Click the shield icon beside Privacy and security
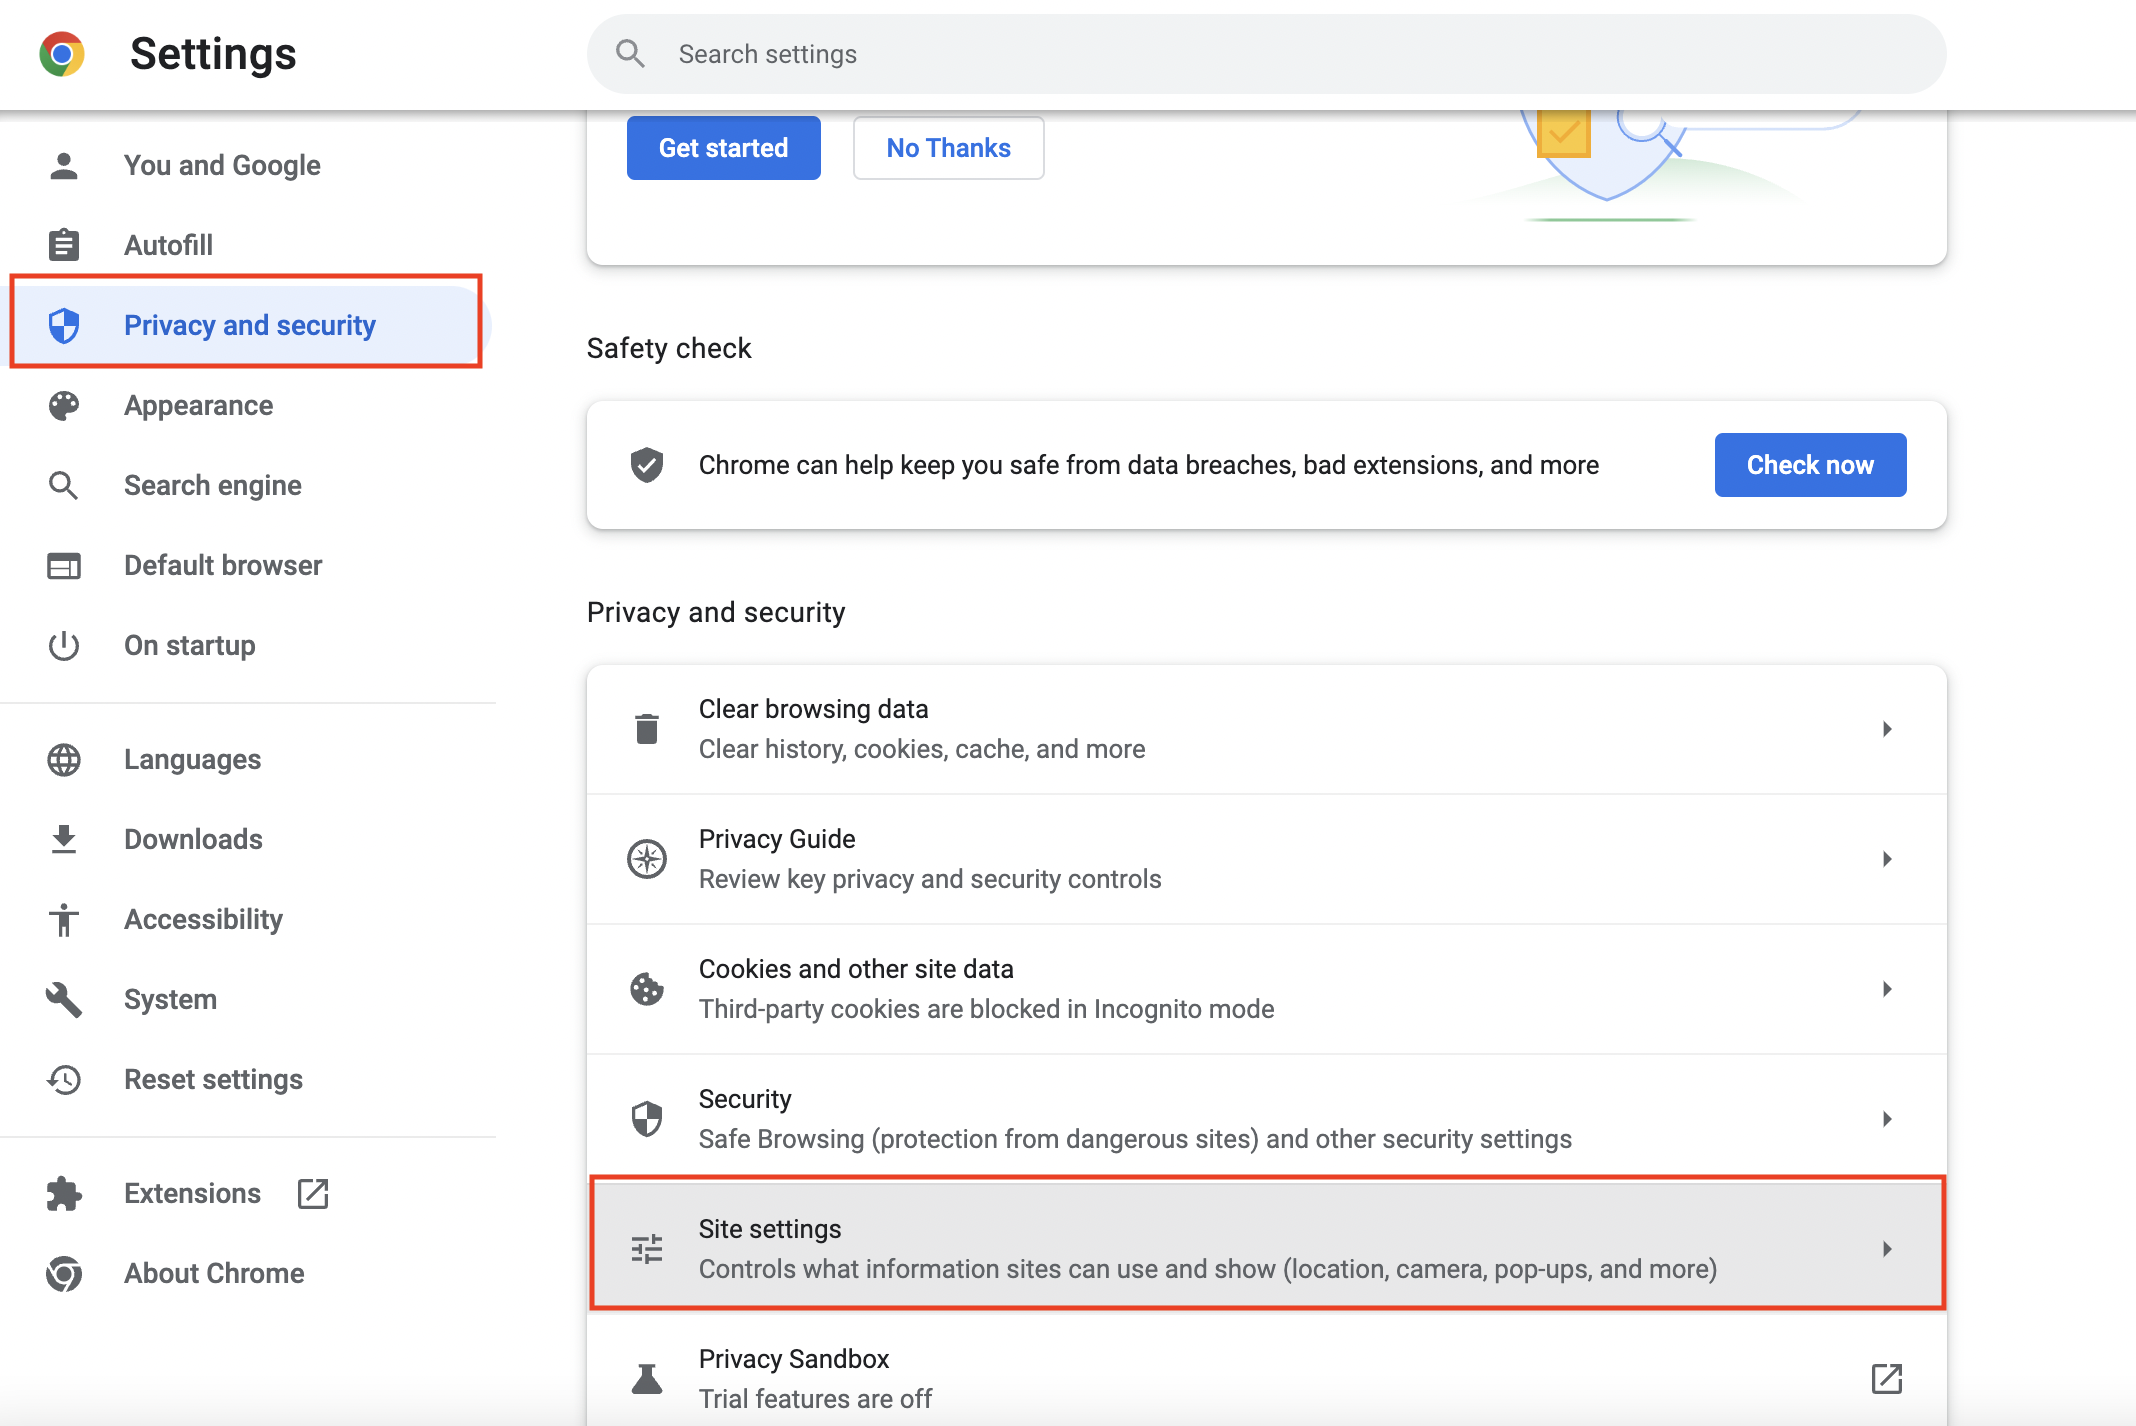This screenshot has height=1426, width=2136. click(64, 325)
